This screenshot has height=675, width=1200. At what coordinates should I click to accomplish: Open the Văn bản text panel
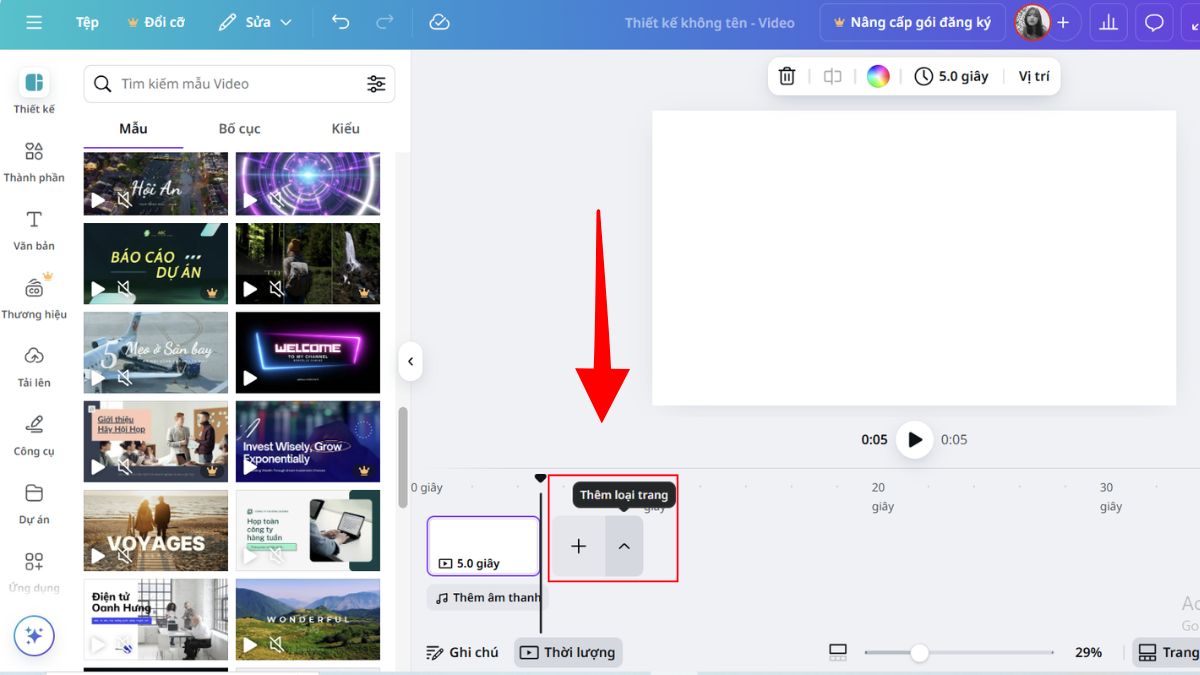(x=34, y=229)
